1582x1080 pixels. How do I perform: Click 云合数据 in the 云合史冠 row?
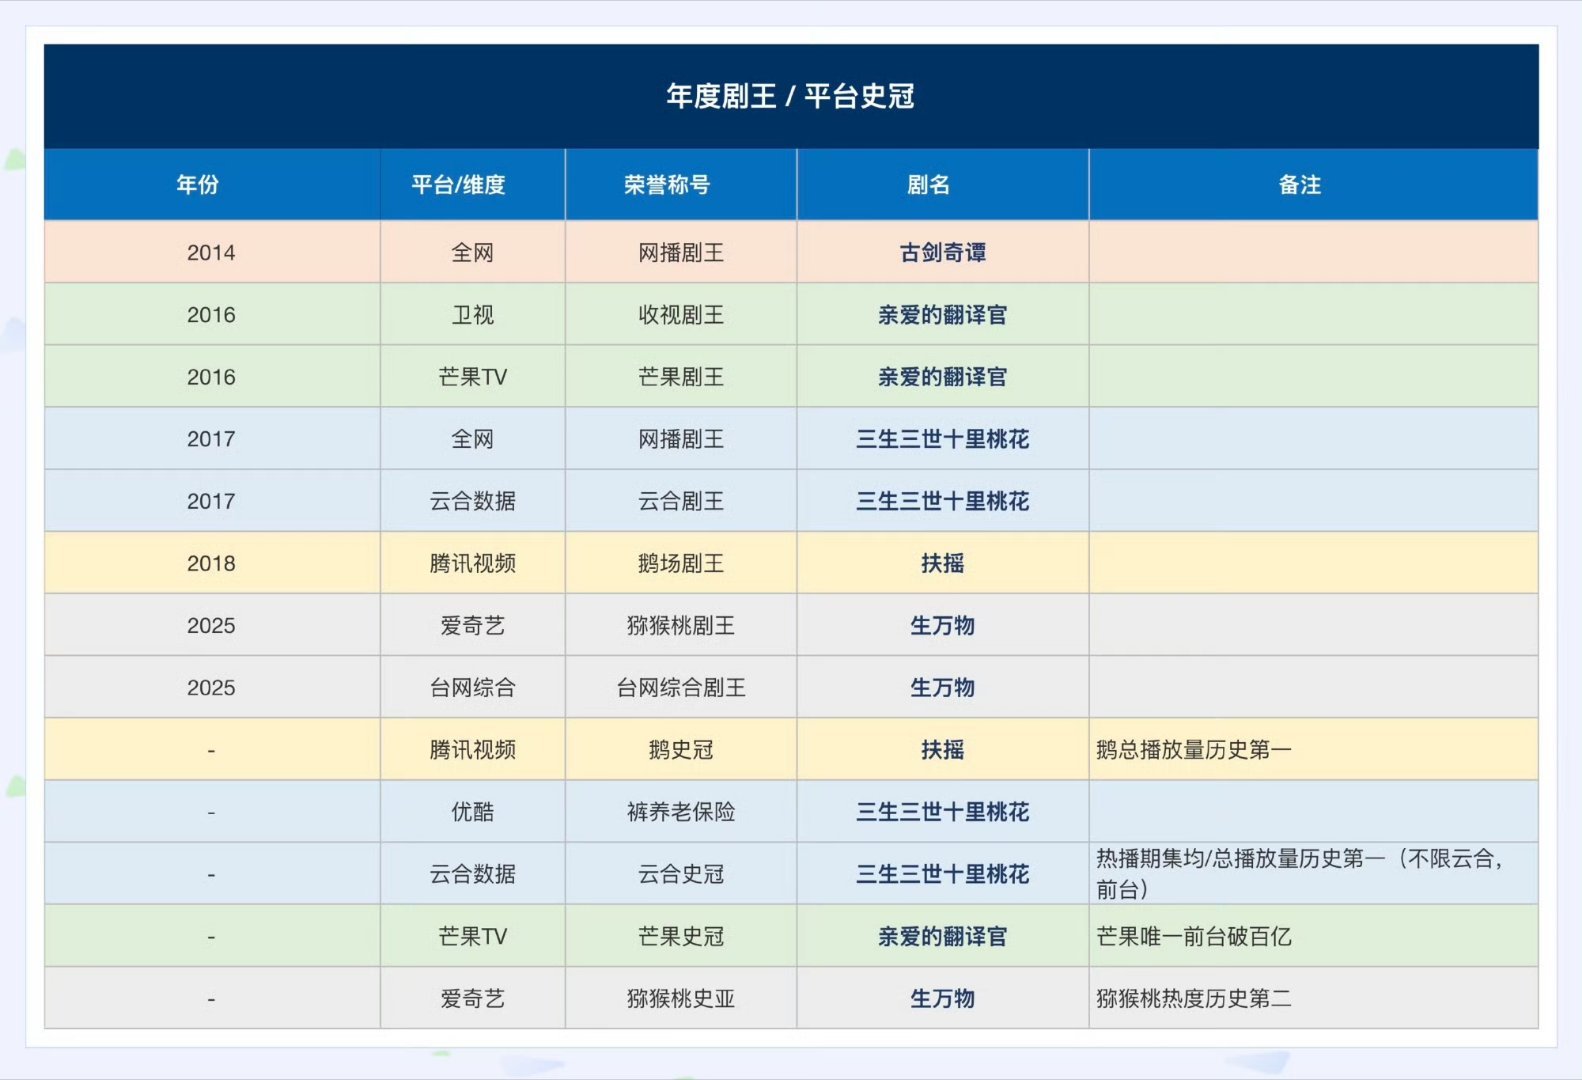pyautogui.click(x=472, y=874)
